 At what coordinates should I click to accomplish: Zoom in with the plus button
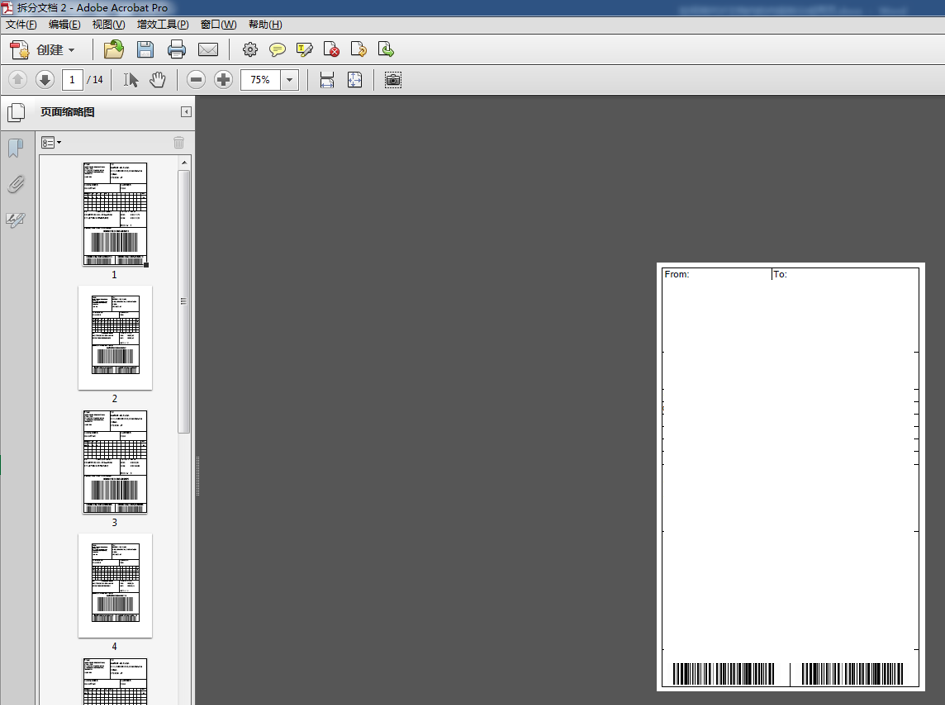pos(223,80)
